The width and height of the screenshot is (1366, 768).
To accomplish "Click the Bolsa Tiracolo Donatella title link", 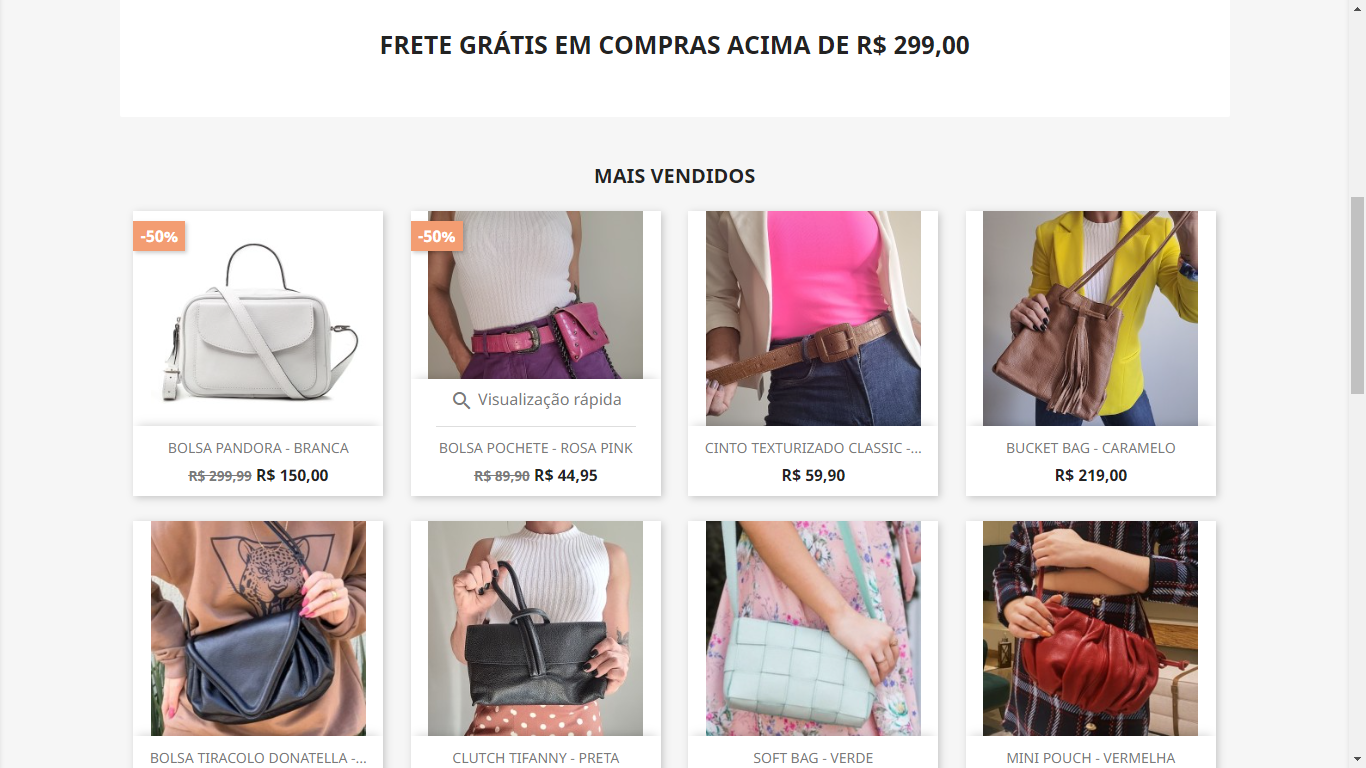I will [258, 758].
